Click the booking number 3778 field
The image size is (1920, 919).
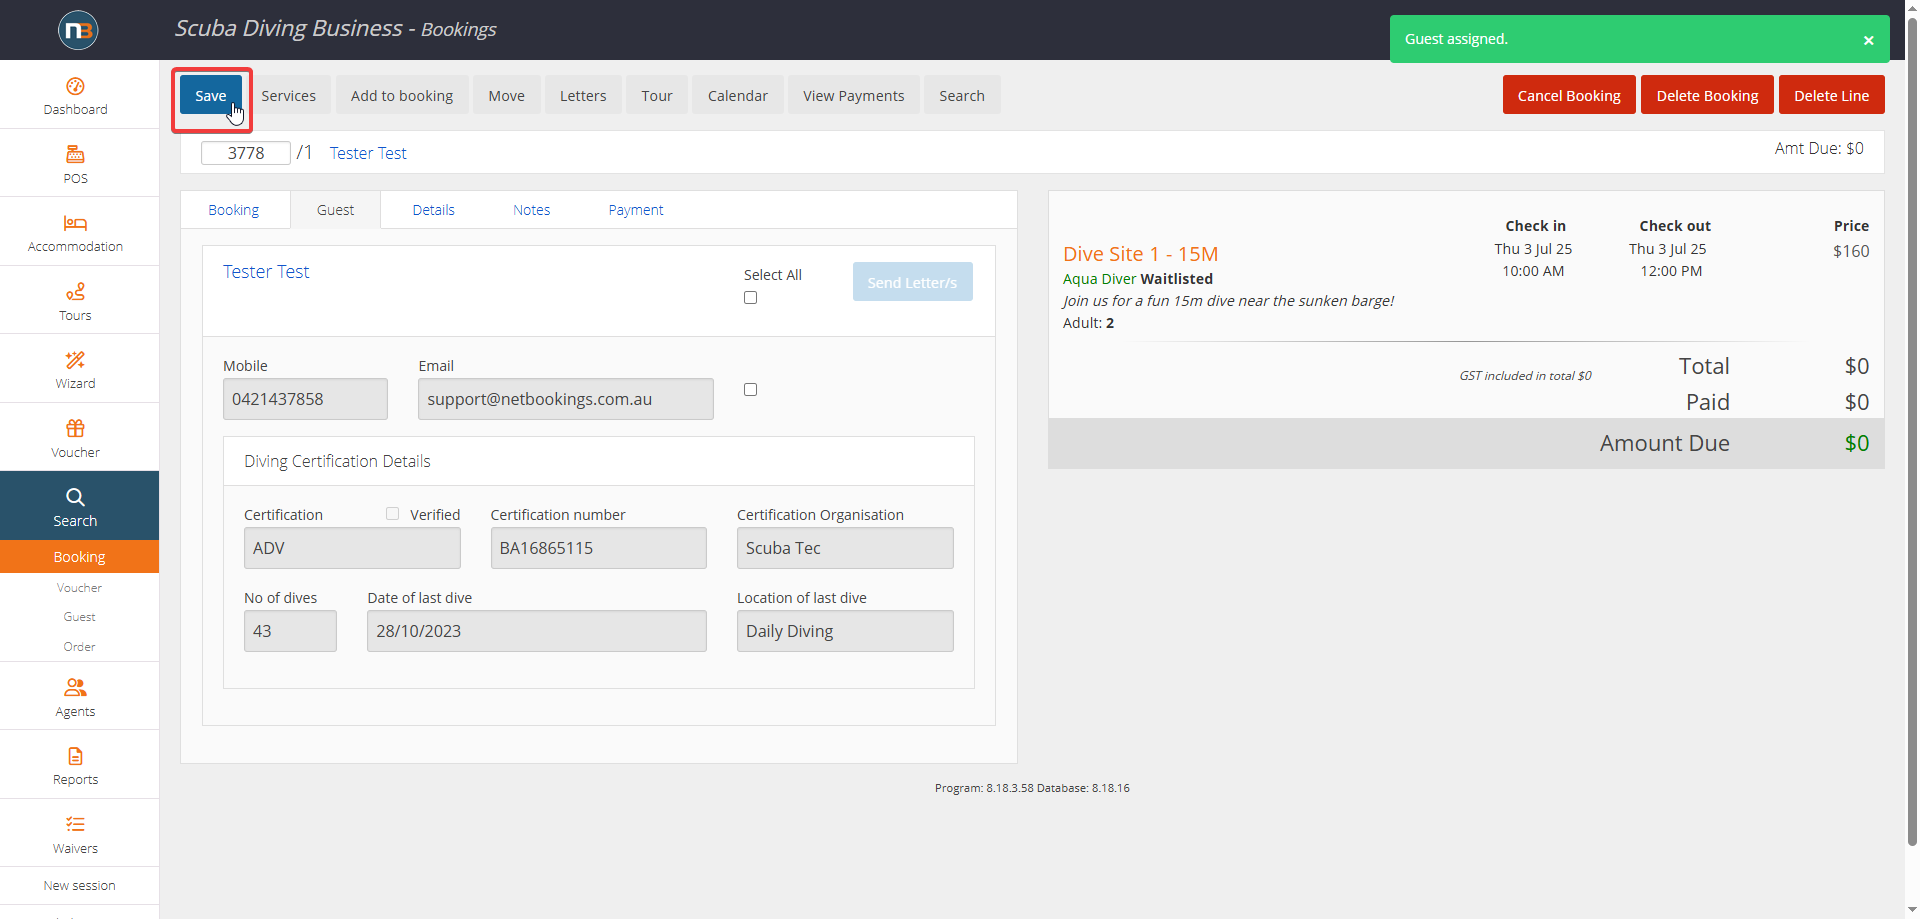point(246,153)
